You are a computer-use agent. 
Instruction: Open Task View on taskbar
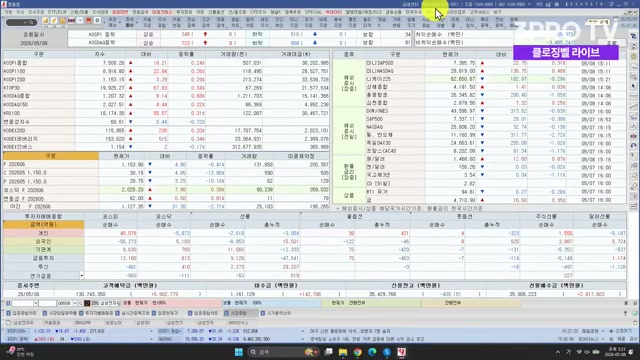[x=329, y=352]
